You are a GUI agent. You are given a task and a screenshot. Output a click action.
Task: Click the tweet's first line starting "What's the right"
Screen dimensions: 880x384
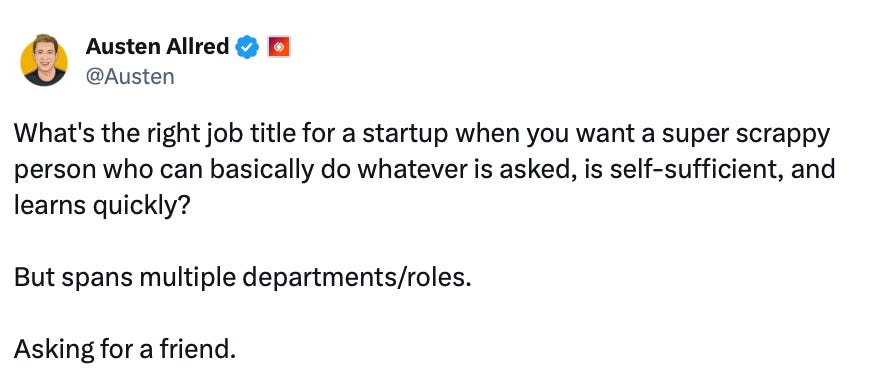[421, 136]
